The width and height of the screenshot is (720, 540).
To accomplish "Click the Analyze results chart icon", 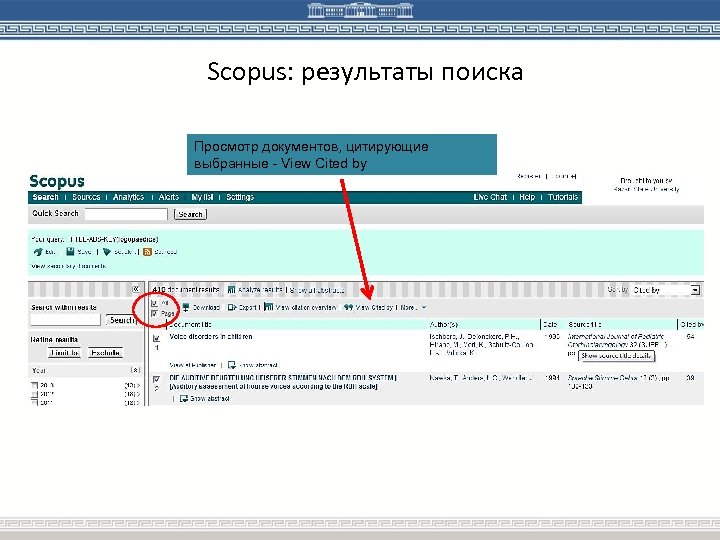I will [231, 290].
